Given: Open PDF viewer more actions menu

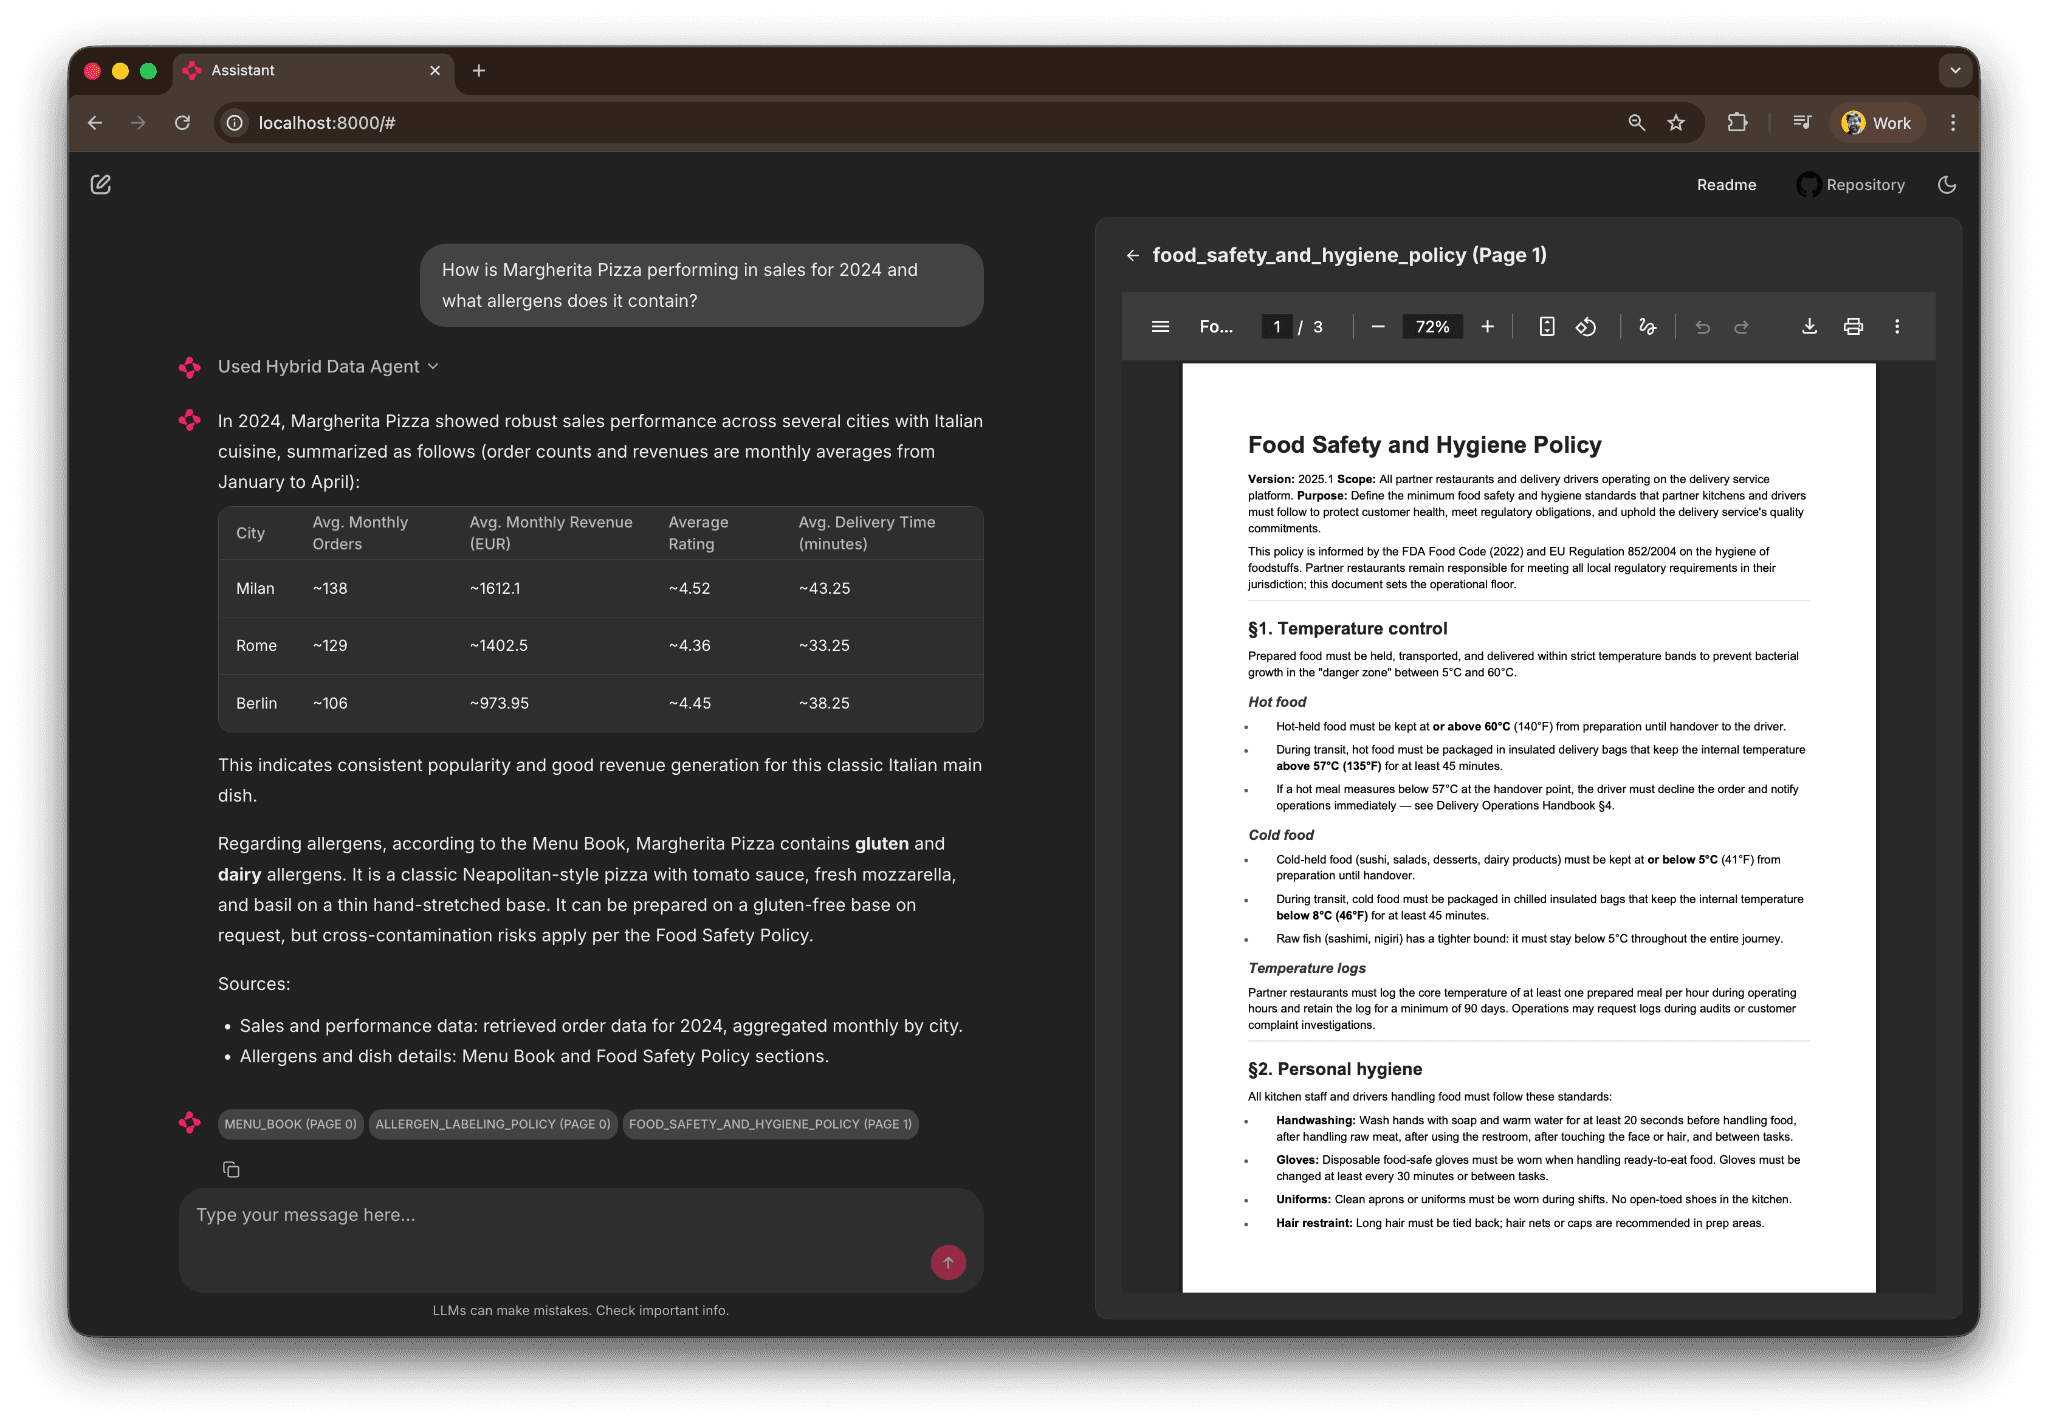Looking at the screenshot, I should coord(1897,326).
